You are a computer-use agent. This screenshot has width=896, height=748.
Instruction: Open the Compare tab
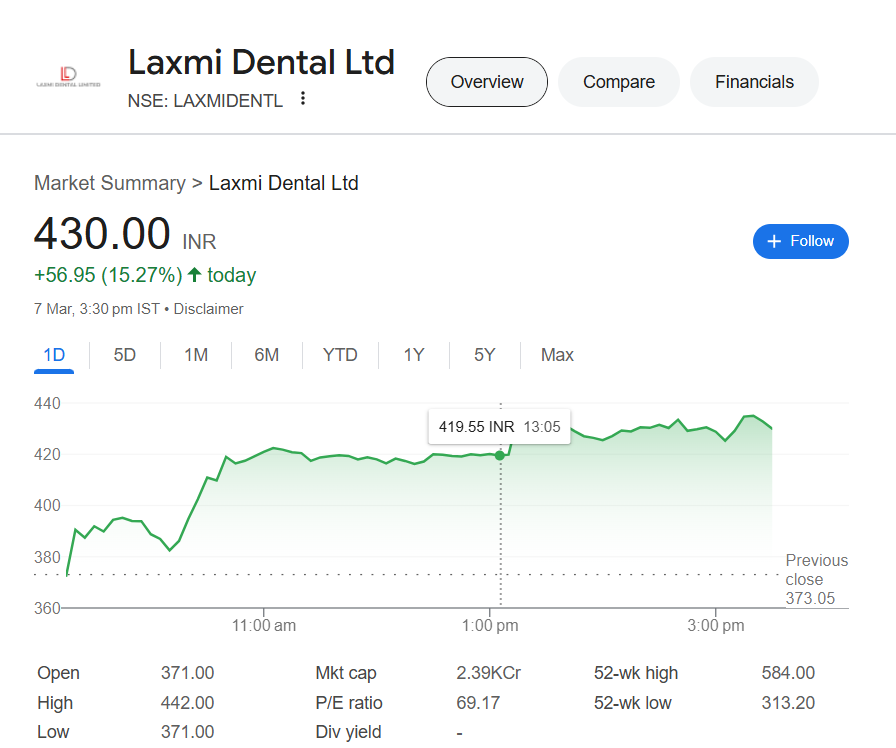click(x=619, y=82)
